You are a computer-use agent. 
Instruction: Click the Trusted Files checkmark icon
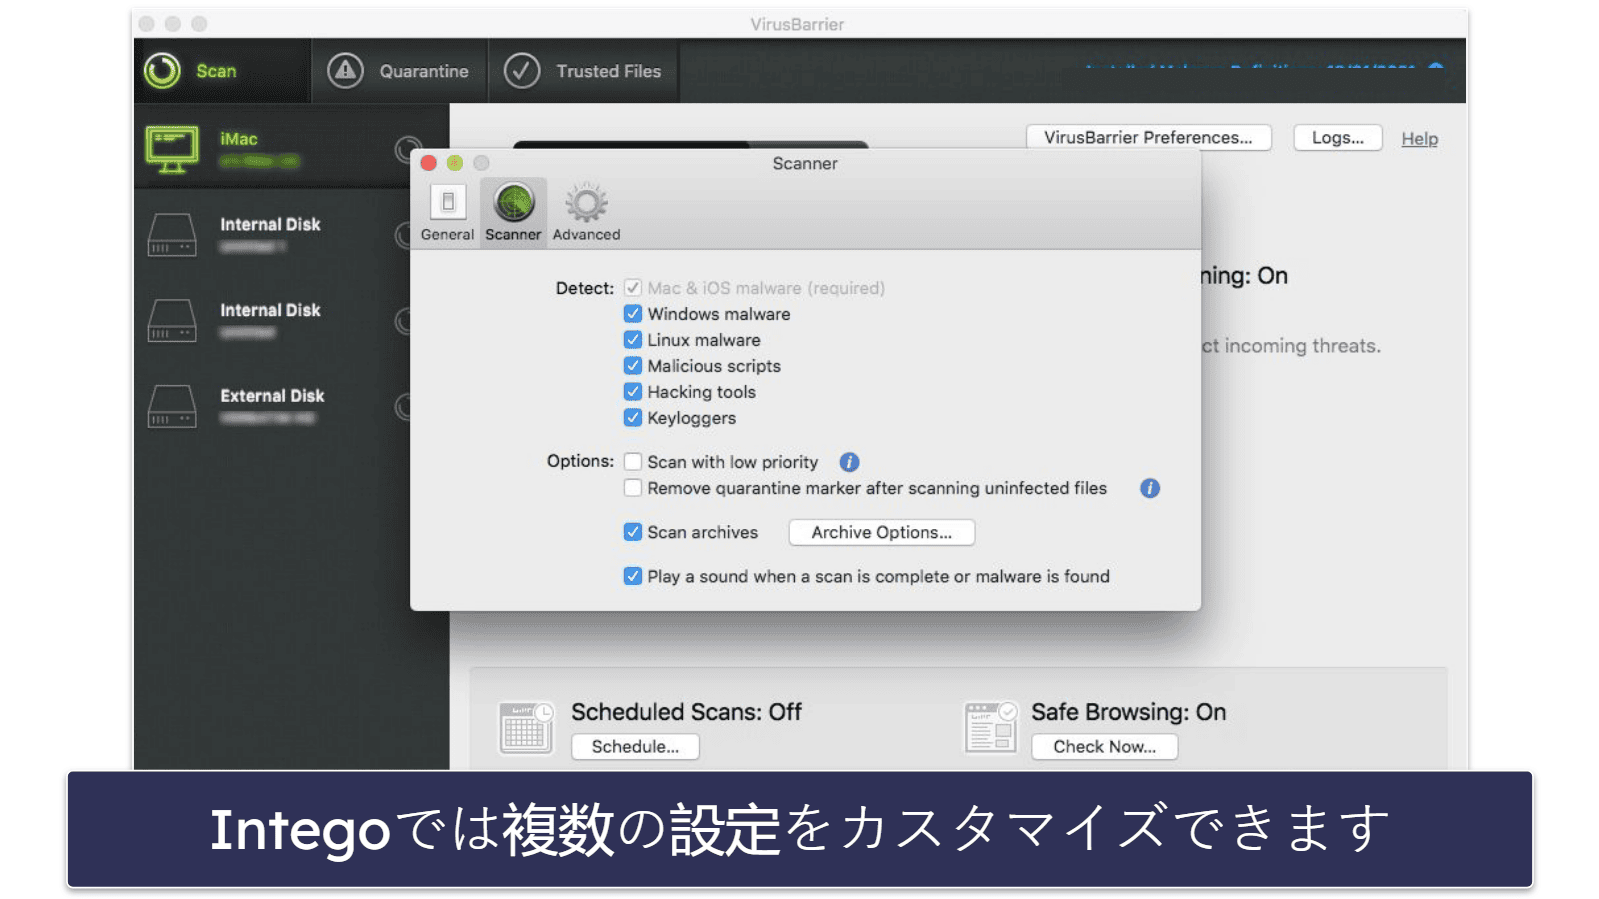522,71
